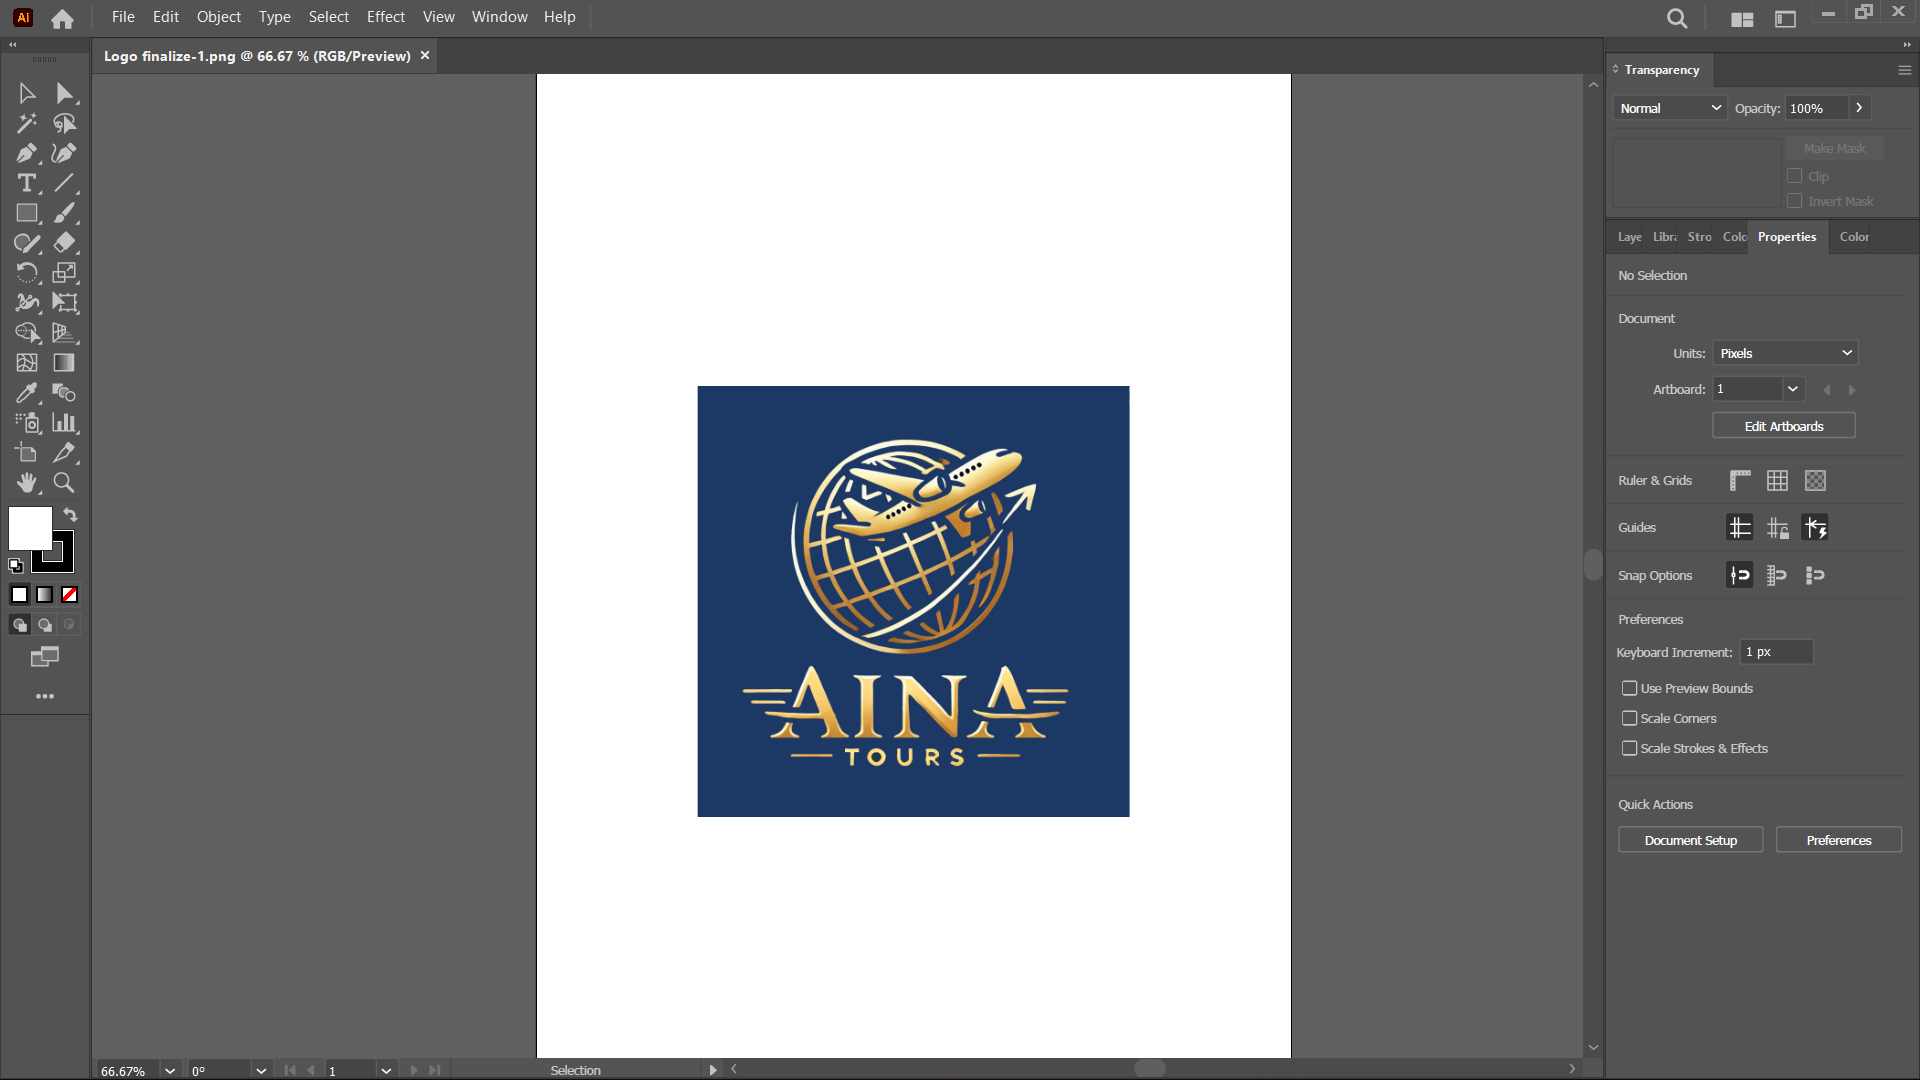The width and height of the screenshot is (1920, 1080).
Task: Toggle Lock Guides button
Action: click(1777, 527)
